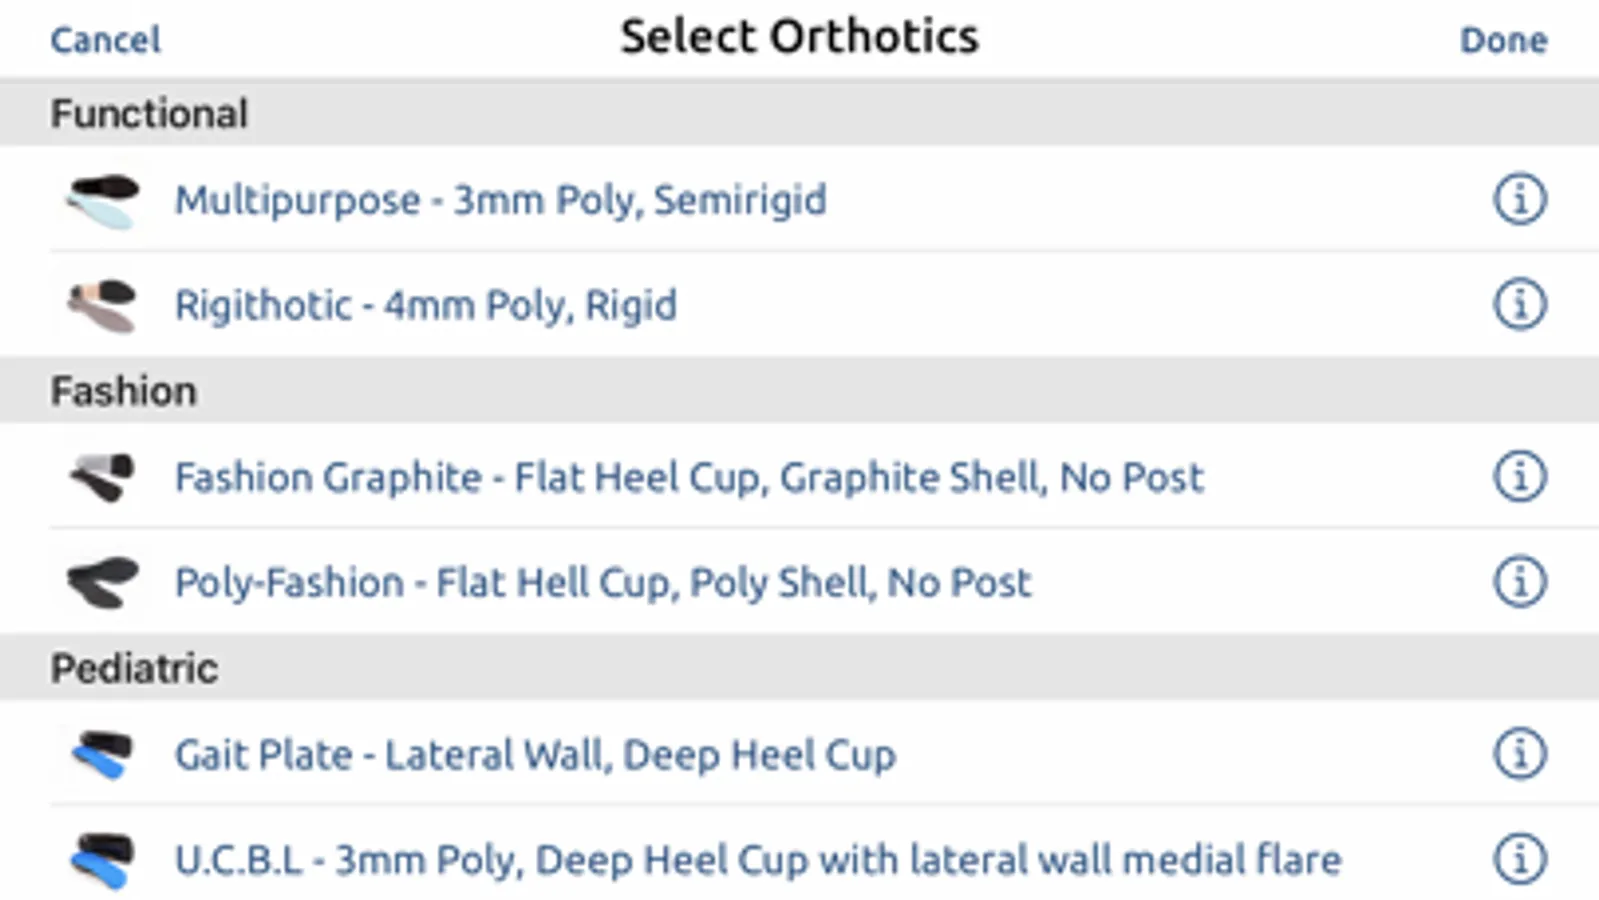Click the Multipurpose orthotic thumbnail image
The width and height of the screenshot is (1599, 900).
103,200
